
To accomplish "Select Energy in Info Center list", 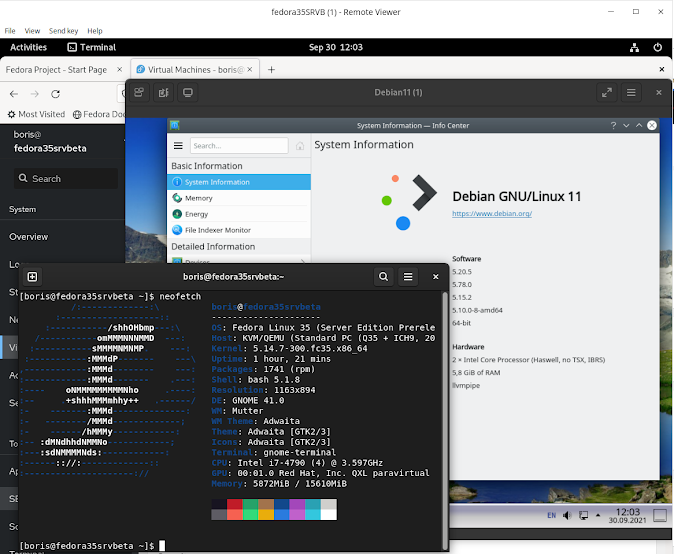I will 239,214.
